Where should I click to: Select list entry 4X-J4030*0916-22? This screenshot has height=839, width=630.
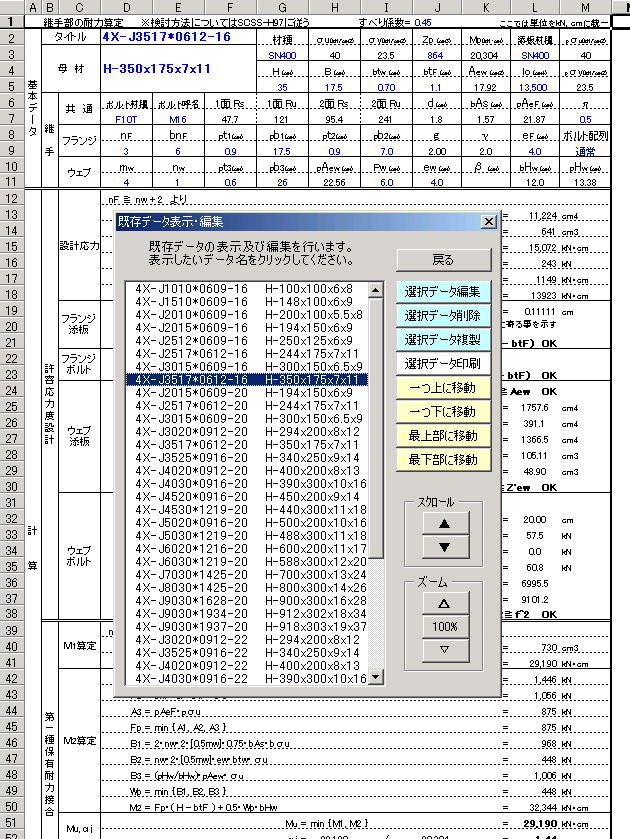(247, 678)
